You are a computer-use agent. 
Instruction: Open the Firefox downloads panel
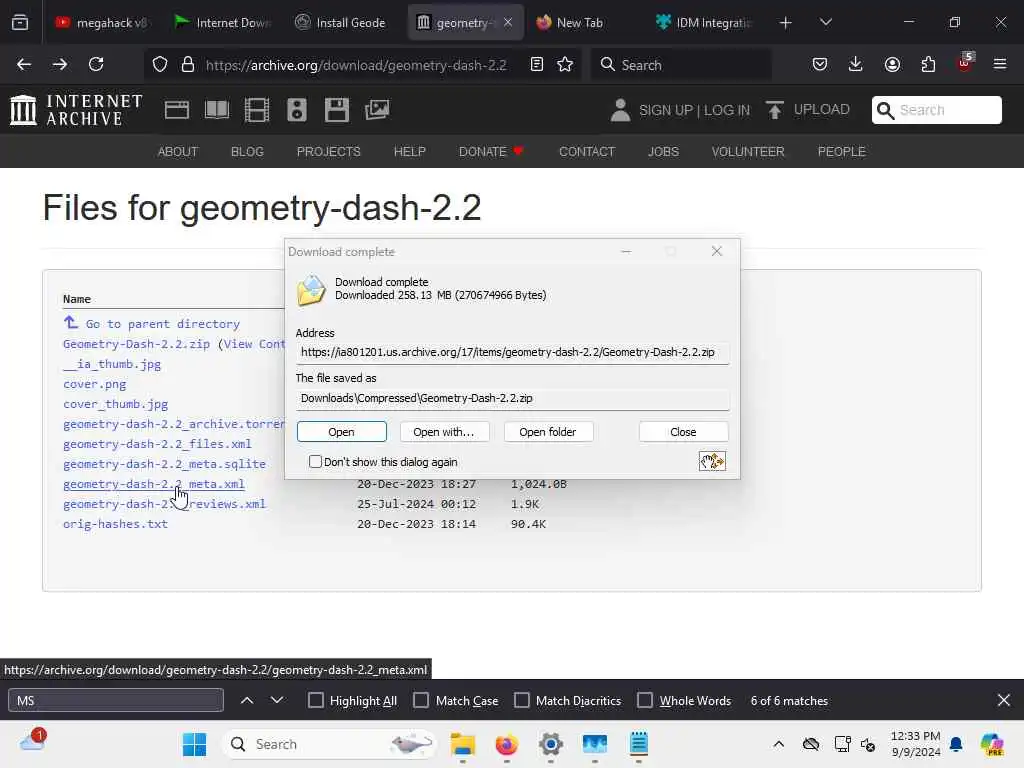[x=856, y=65]
